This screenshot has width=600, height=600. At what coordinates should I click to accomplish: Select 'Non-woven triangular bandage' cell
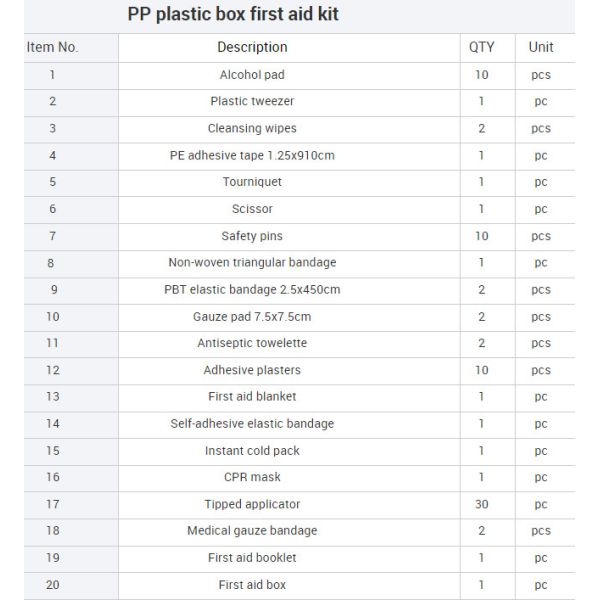[252, 263]
